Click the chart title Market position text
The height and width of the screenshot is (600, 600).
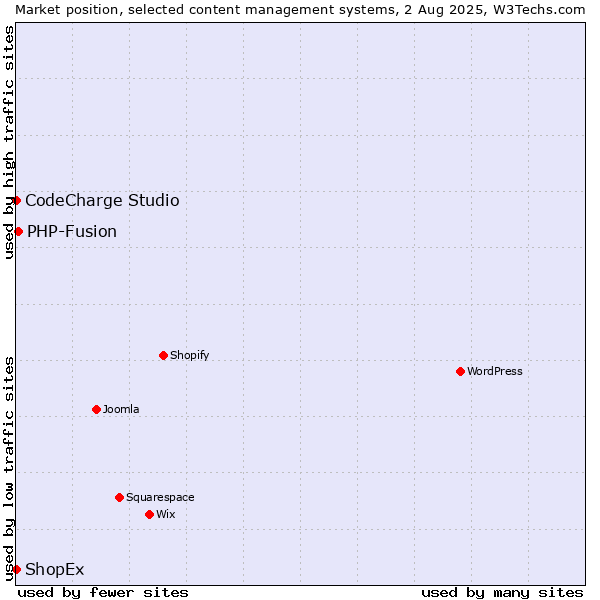click(x=300, y=10)
